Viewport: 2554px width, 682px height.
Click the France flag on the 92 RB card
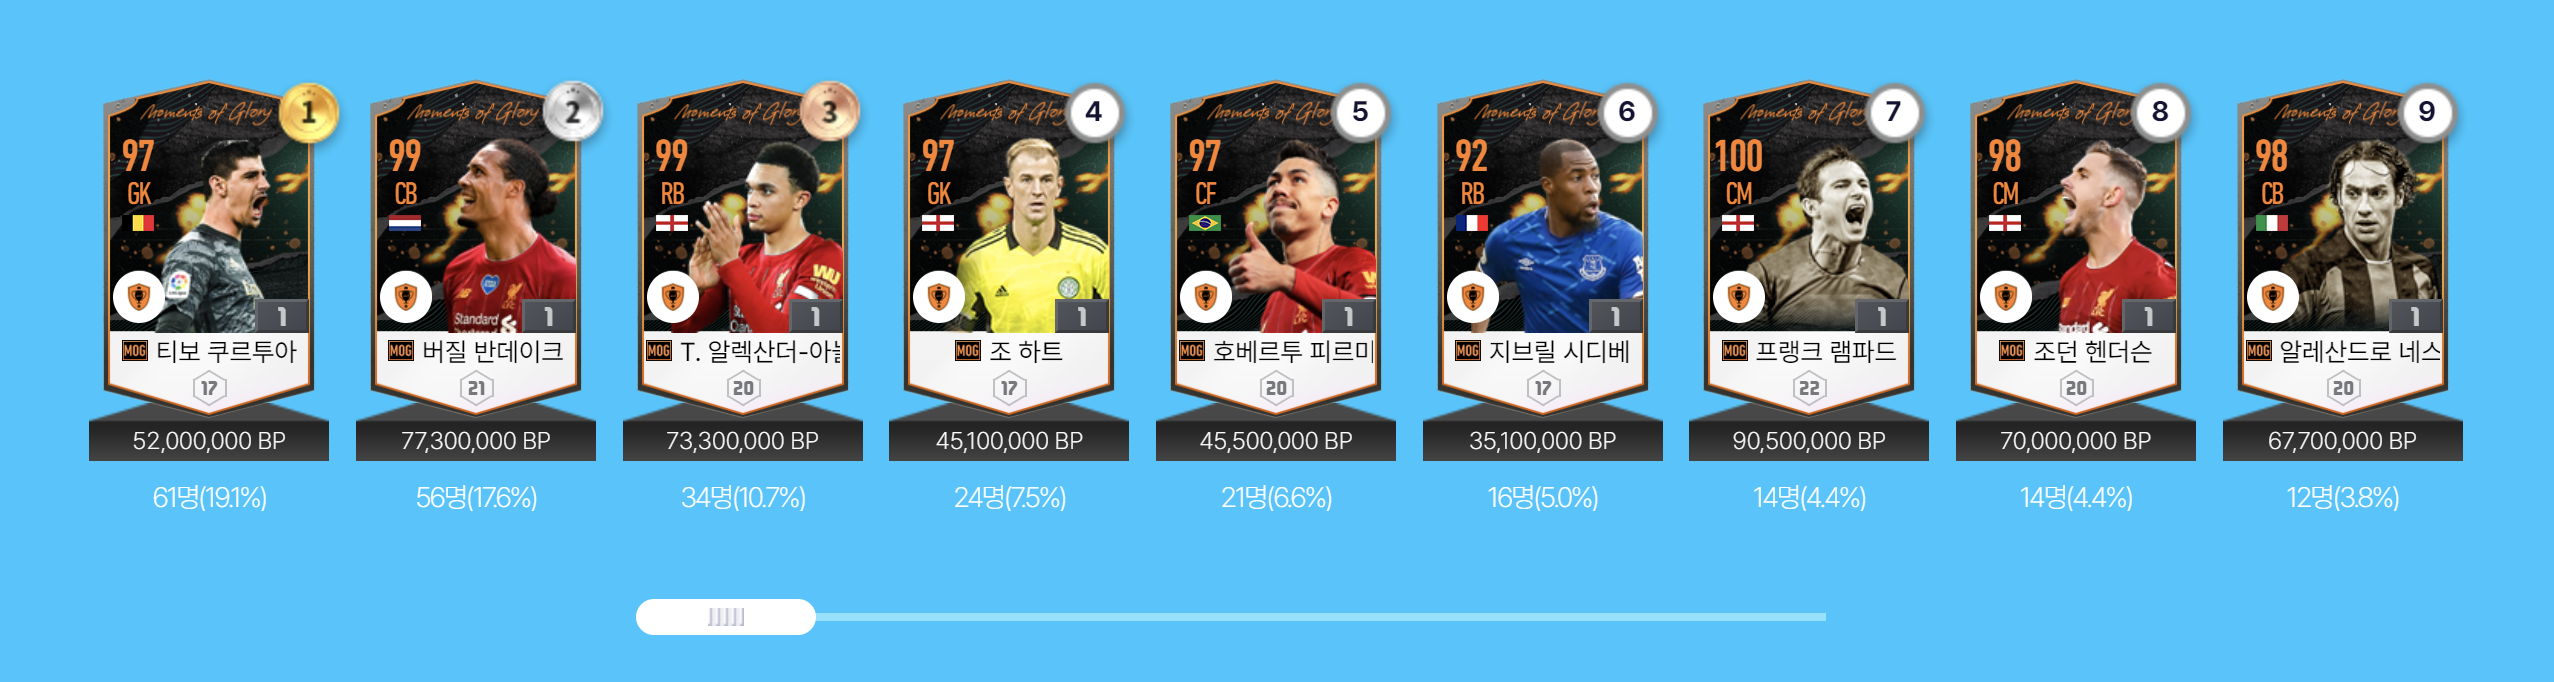[x=1471, y=223]
